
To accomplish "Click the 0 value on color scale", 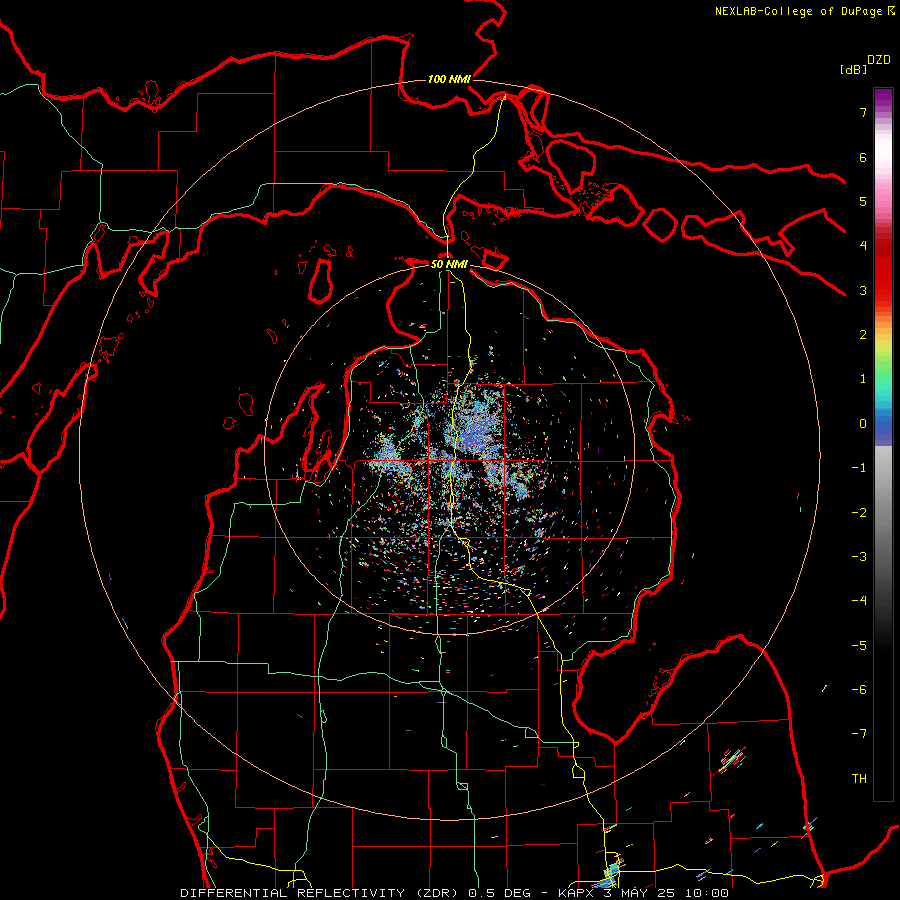I will click(x=863, y=424).
